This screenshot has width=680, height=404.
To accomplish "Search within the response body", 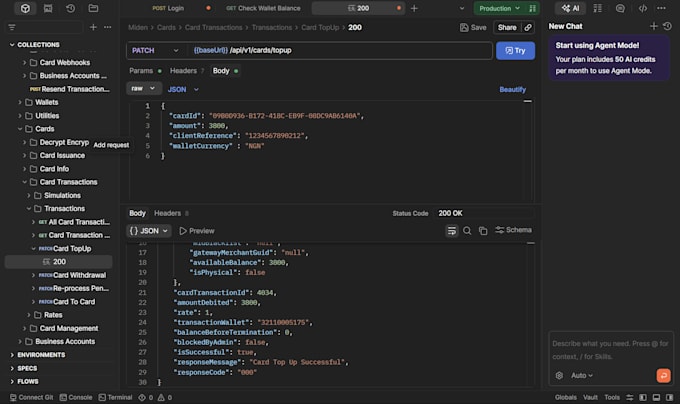I will (467, 231).
